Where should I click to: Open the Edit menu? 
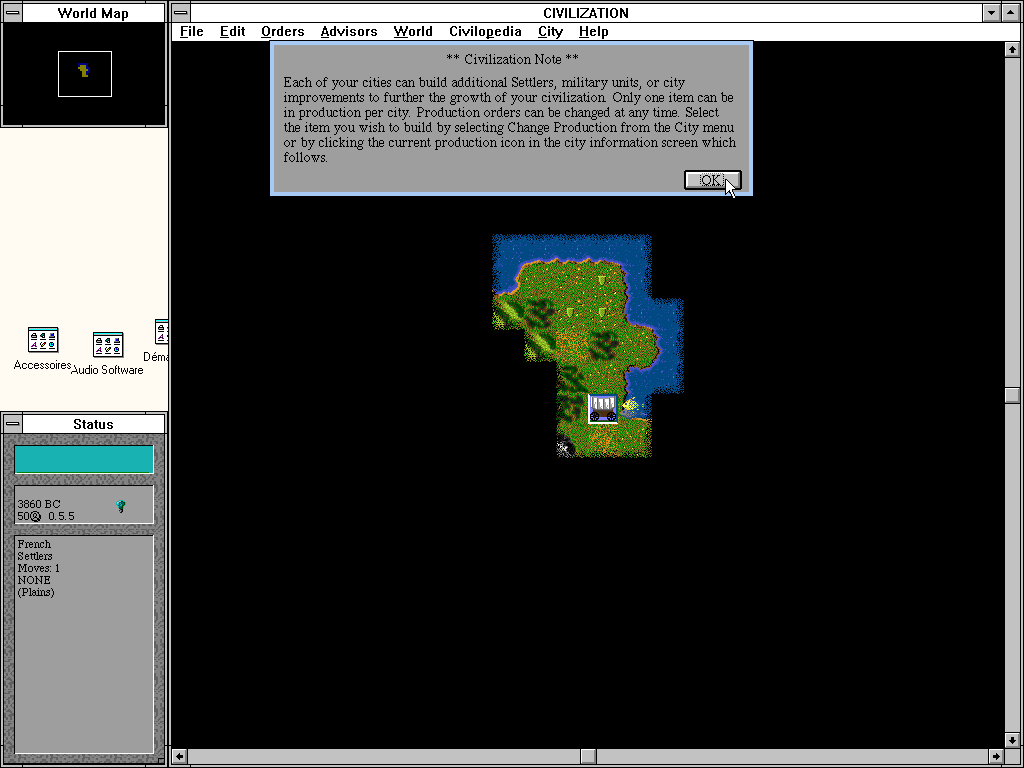[232, 31]
